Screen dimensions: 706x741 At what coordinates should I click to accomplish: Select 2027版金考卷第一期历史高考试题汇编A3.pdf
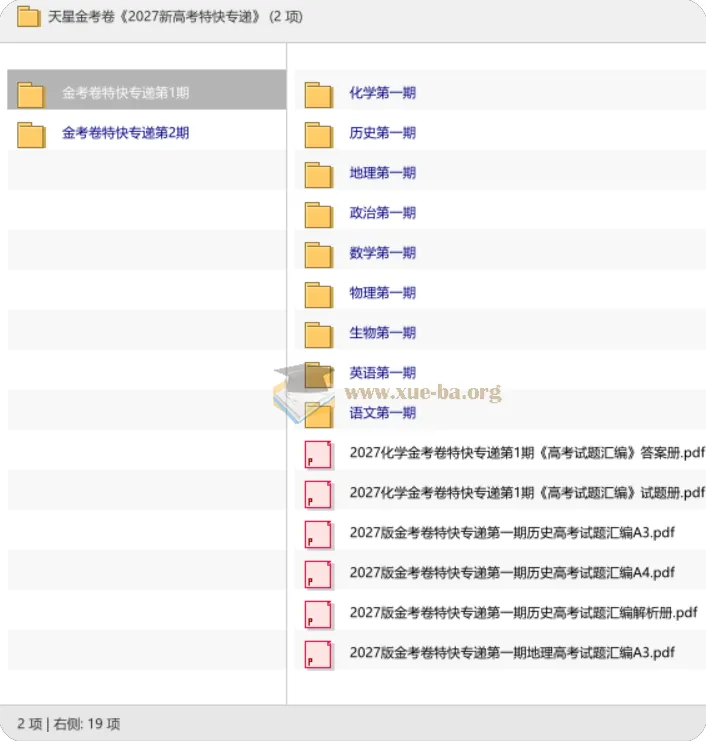(x=512, y=533)
